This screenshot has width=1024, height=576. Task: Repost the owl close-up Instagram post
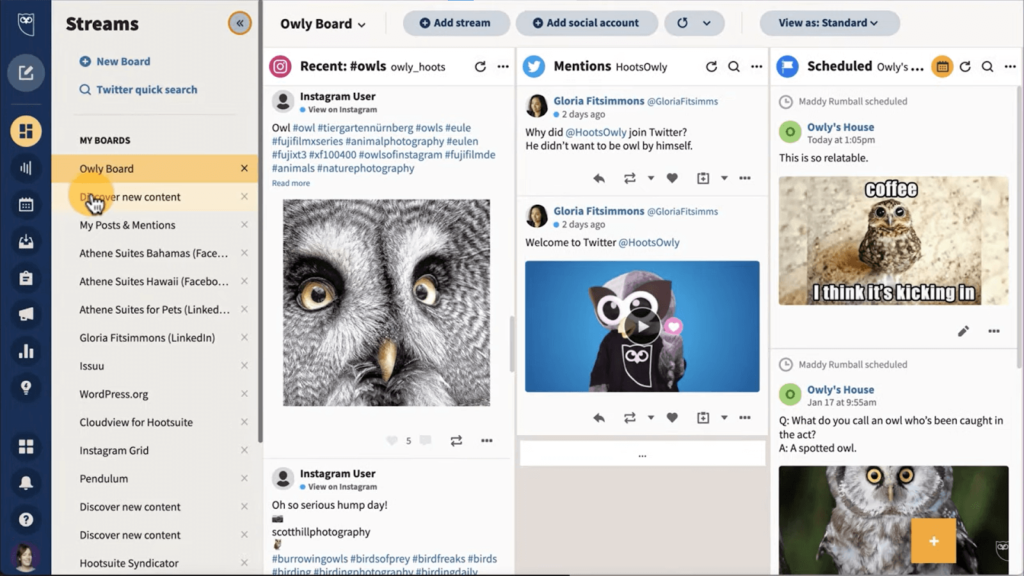[456, 441]
